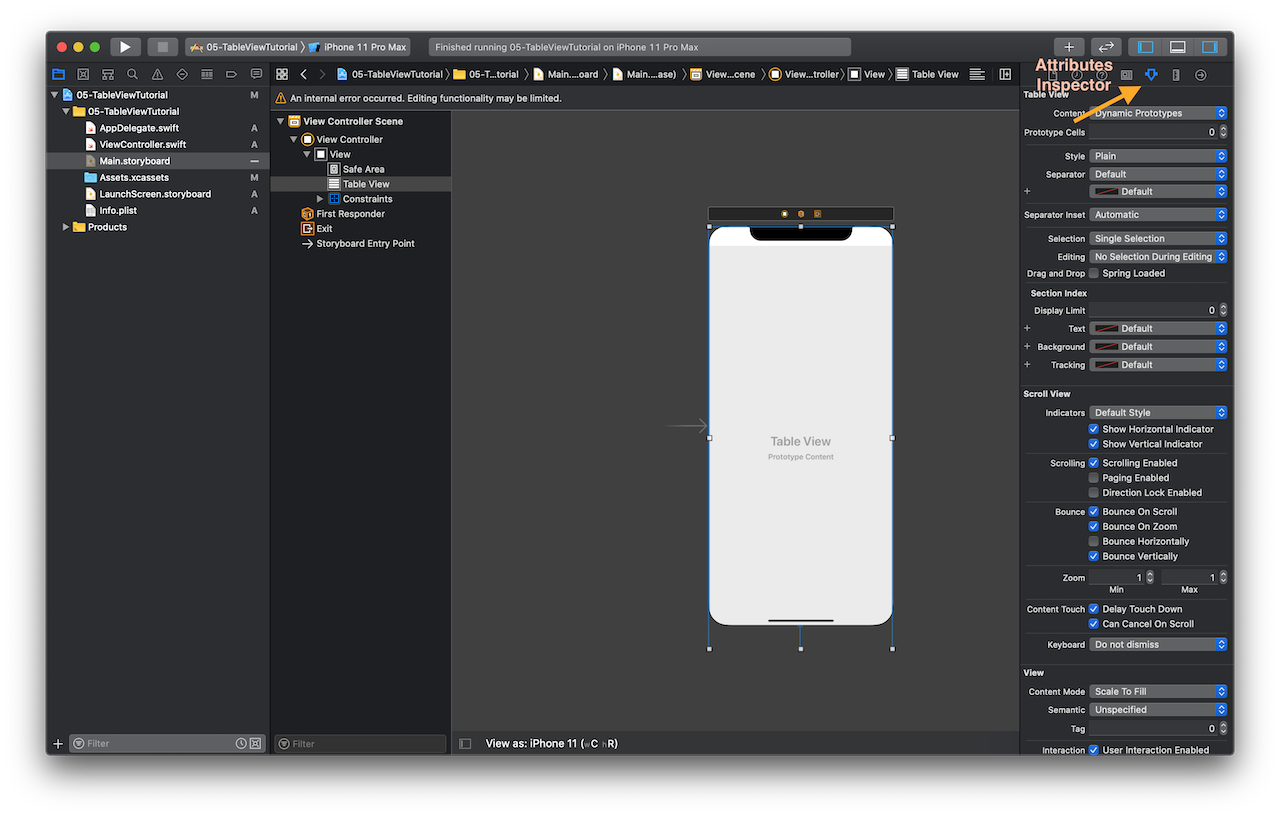The image size is (1280, 816).
Task: Switch to the Connections inspector
Action: tap(1199, 74)
